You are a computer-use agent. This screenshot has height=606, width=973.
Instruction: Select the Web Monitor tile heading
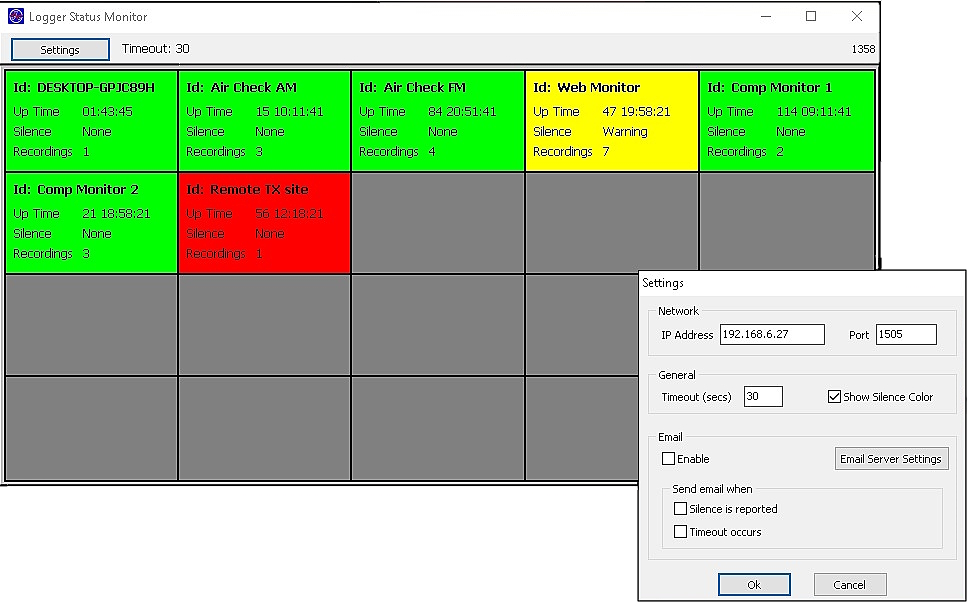(586, 87)
